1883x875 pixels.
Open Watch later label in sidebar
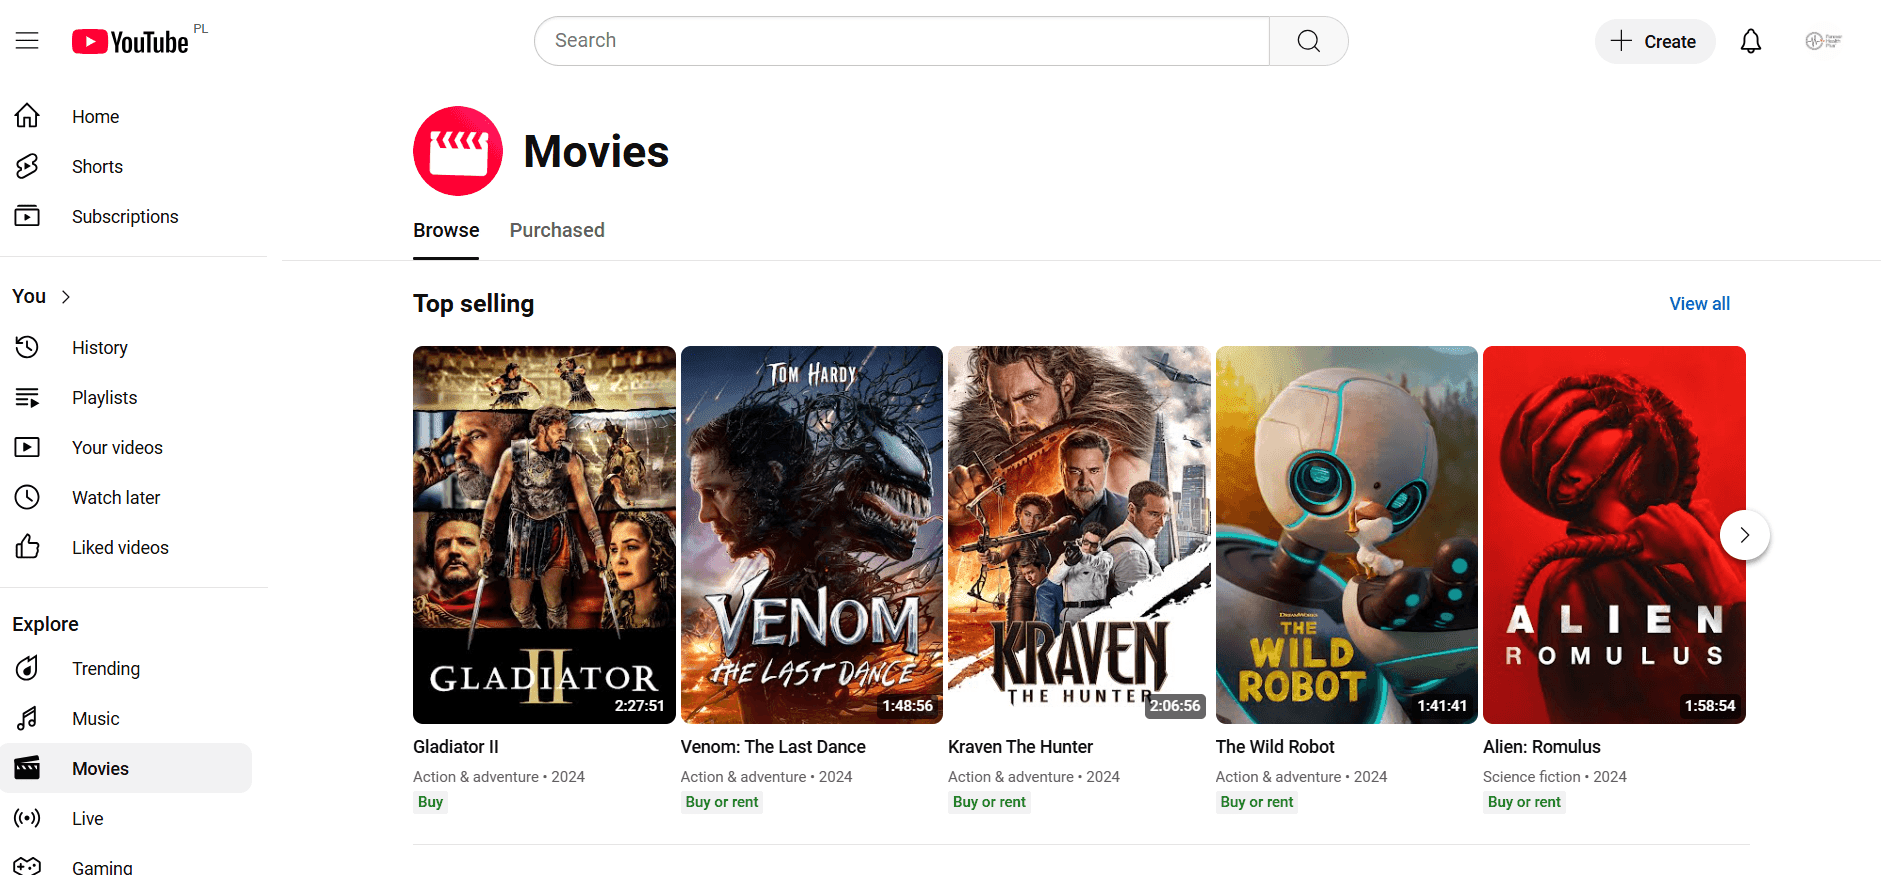(x=116, y=497)
